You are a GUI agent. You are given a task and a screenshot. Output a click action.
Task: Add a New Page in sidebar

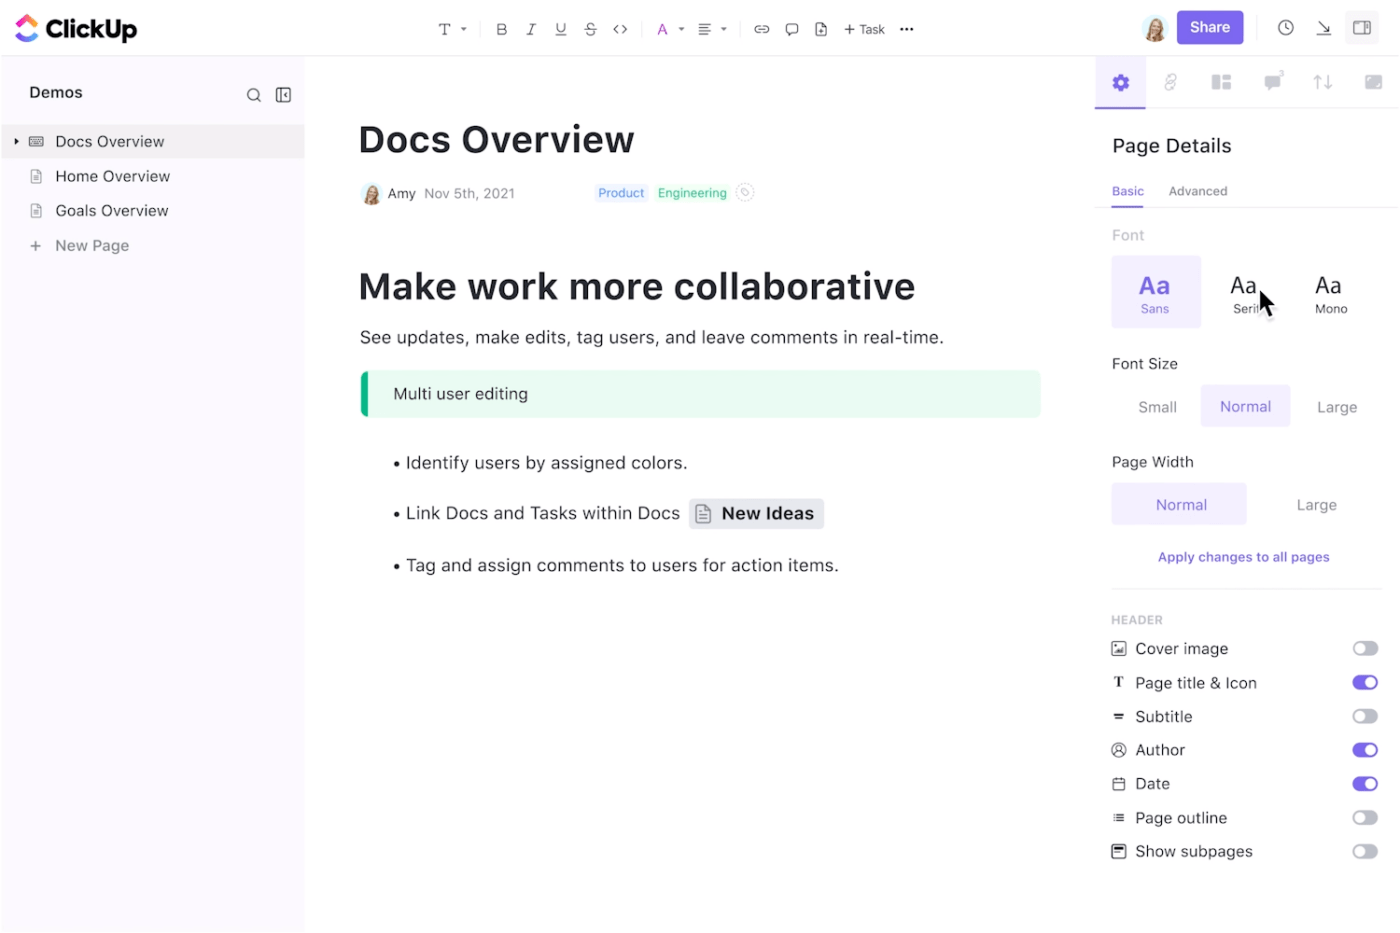[x=92, y=246]
